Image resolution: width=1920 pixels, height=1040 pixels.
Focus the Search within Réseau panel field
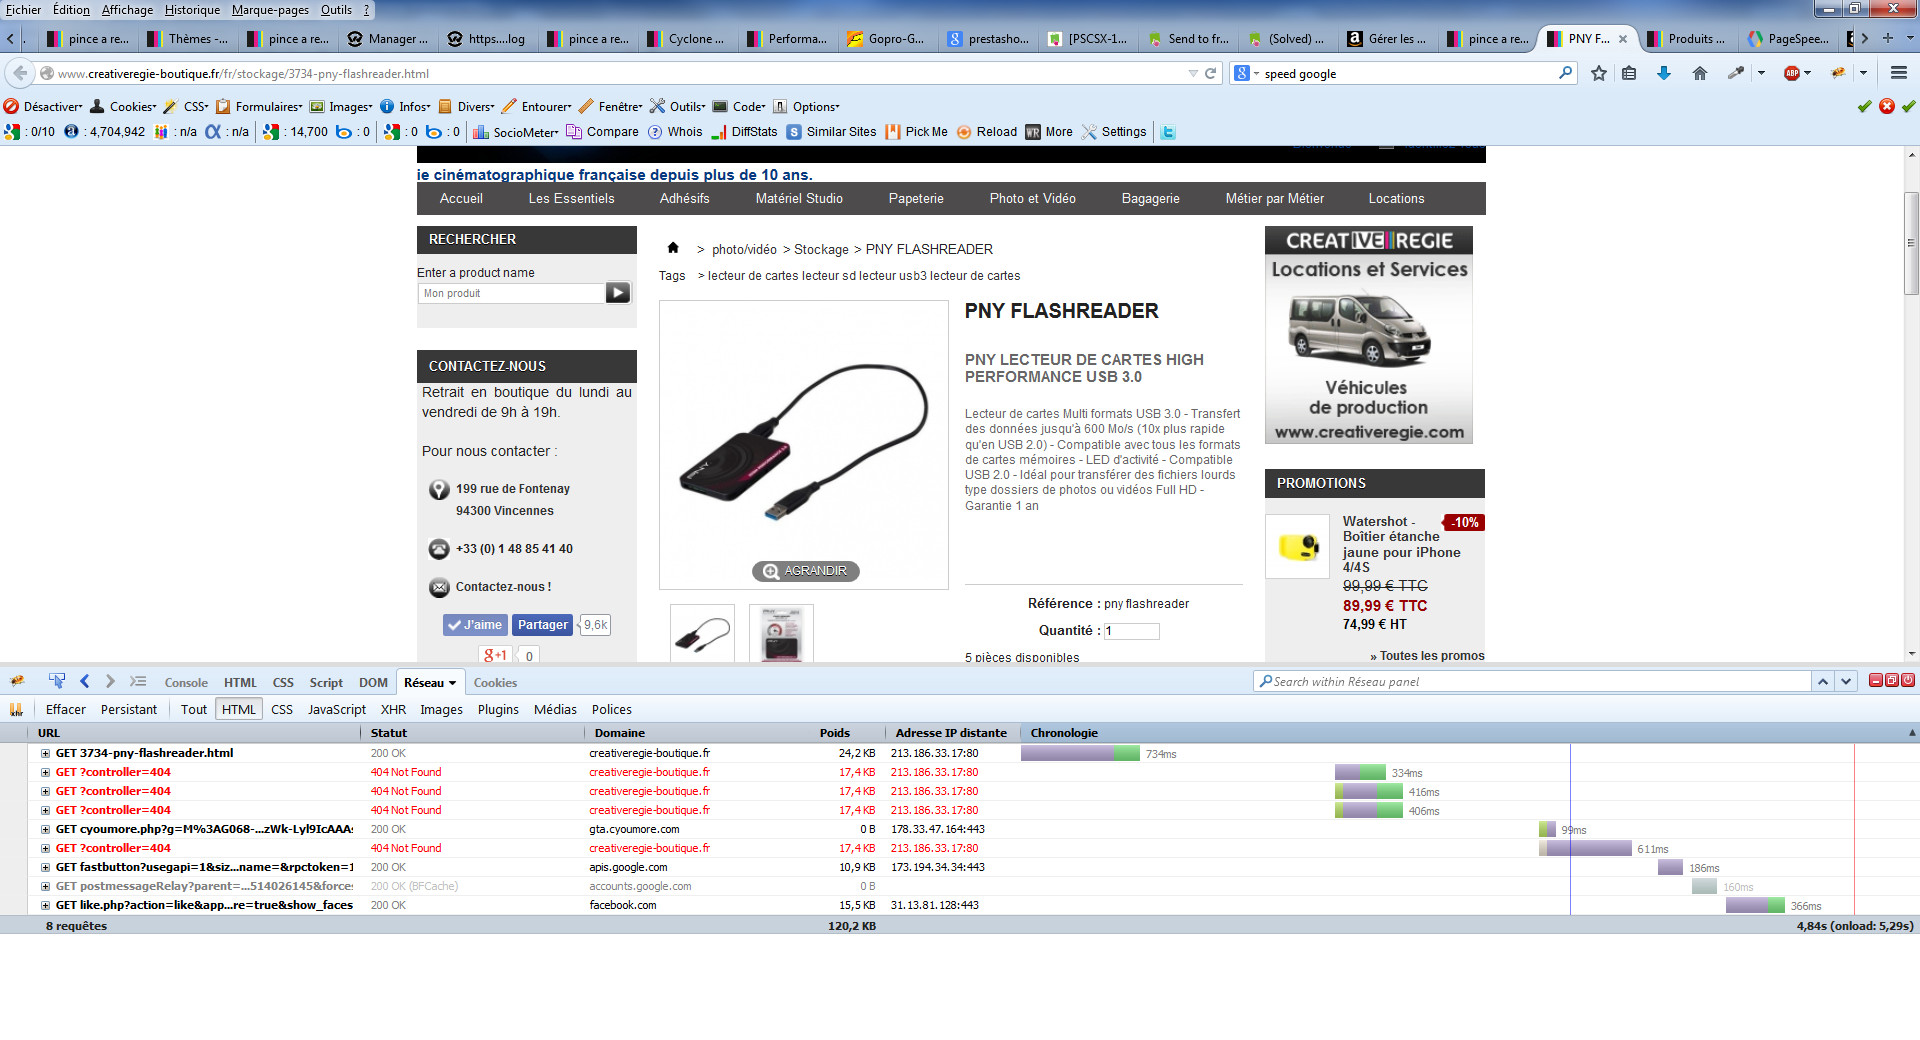pos(1533,681)
